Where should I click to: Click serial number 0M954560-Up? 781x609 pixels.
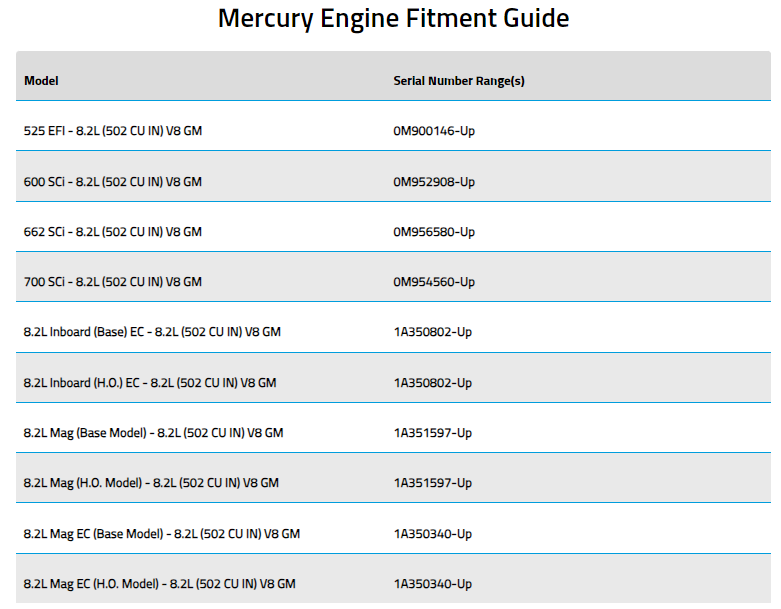pos(434,282)
